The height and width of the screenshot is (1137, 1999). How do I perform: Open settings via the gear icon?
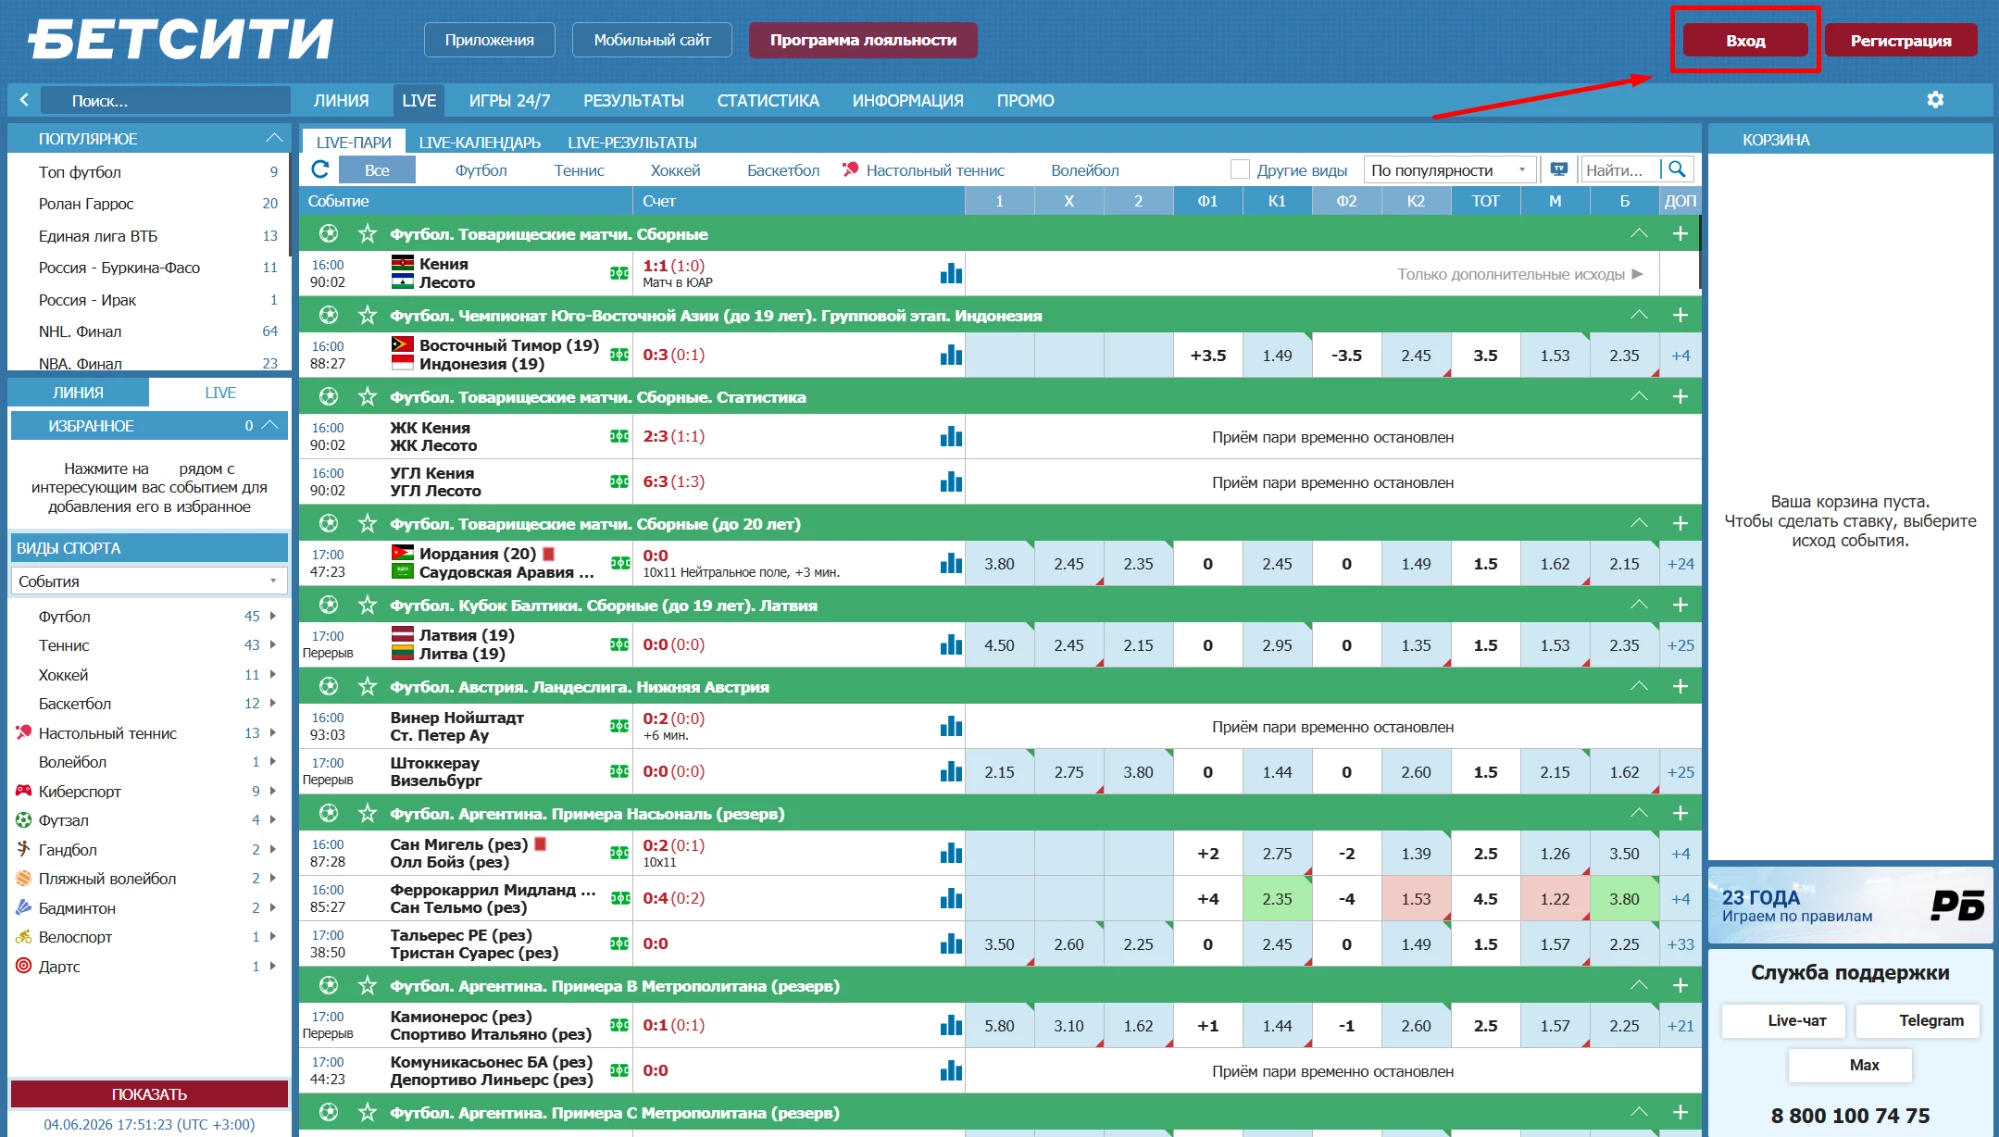coord(1936,100)
